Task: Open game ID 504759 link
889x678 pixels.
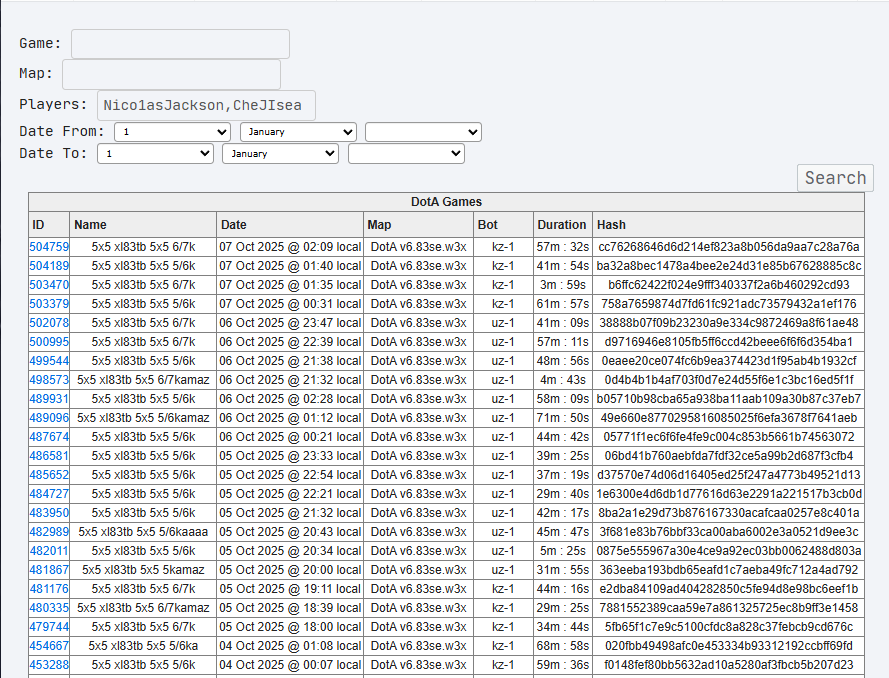Action: [49, 247]
